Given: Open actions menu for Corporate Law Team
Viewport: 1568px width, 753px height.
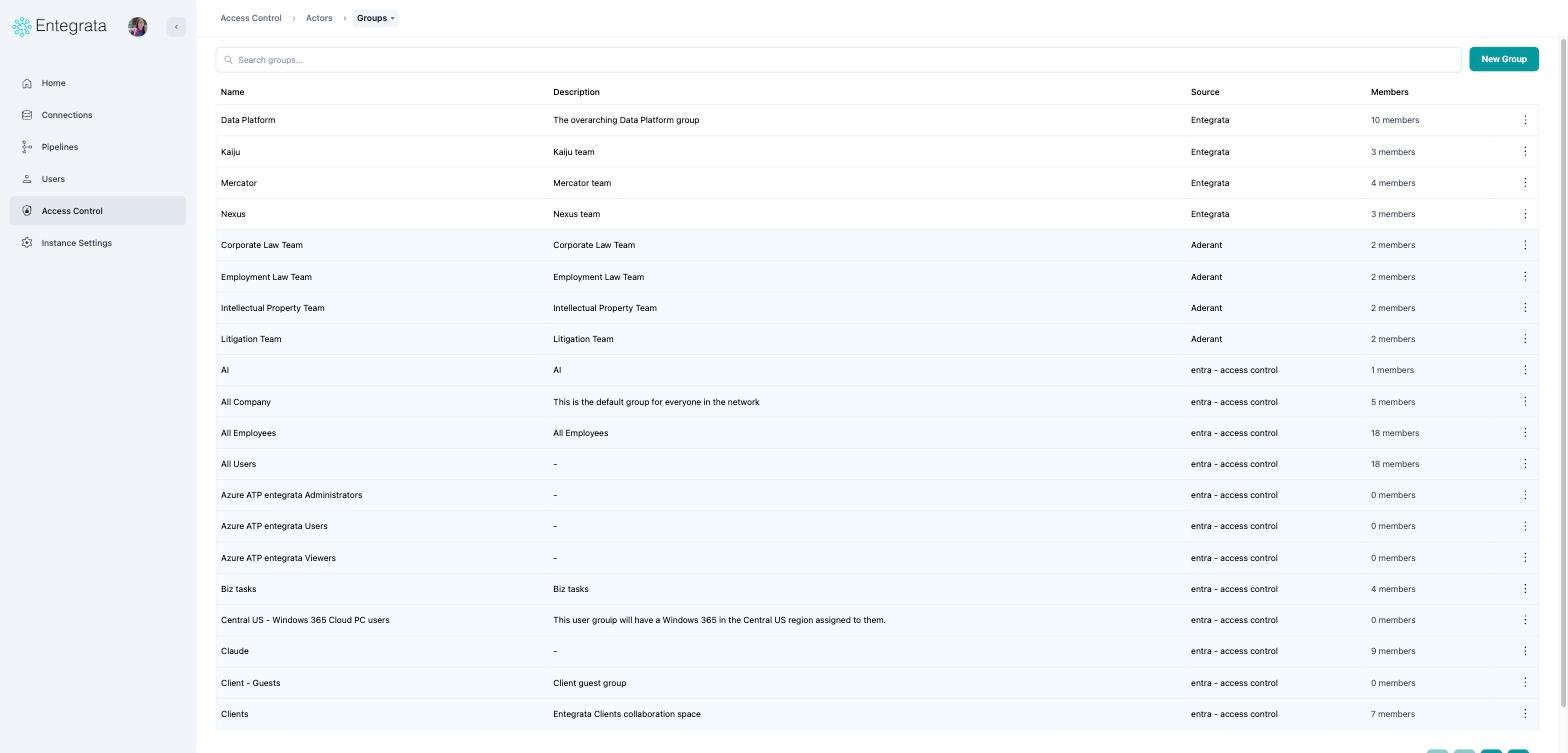Looking at the screenshot, I should [1524, 245].
